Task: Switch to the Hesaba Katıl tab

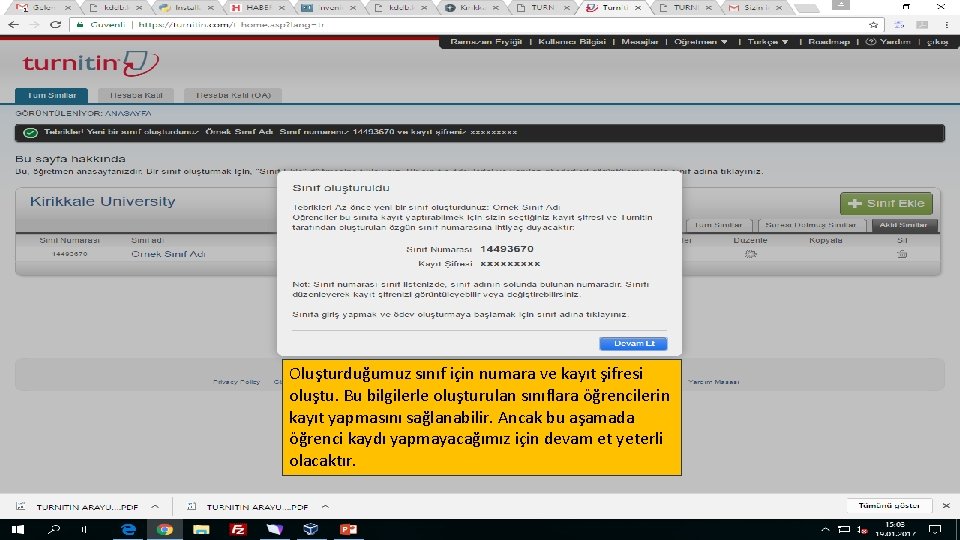Action: tap(136, 96)
